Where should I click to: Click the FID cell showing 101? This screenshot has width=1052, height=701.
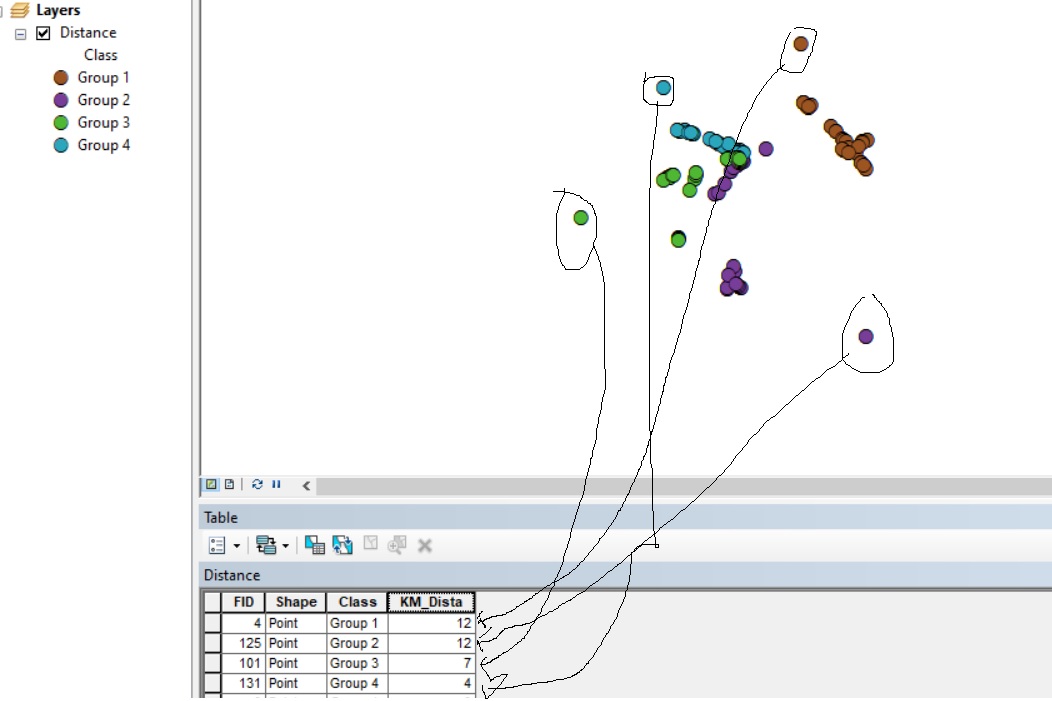[244, 663]
